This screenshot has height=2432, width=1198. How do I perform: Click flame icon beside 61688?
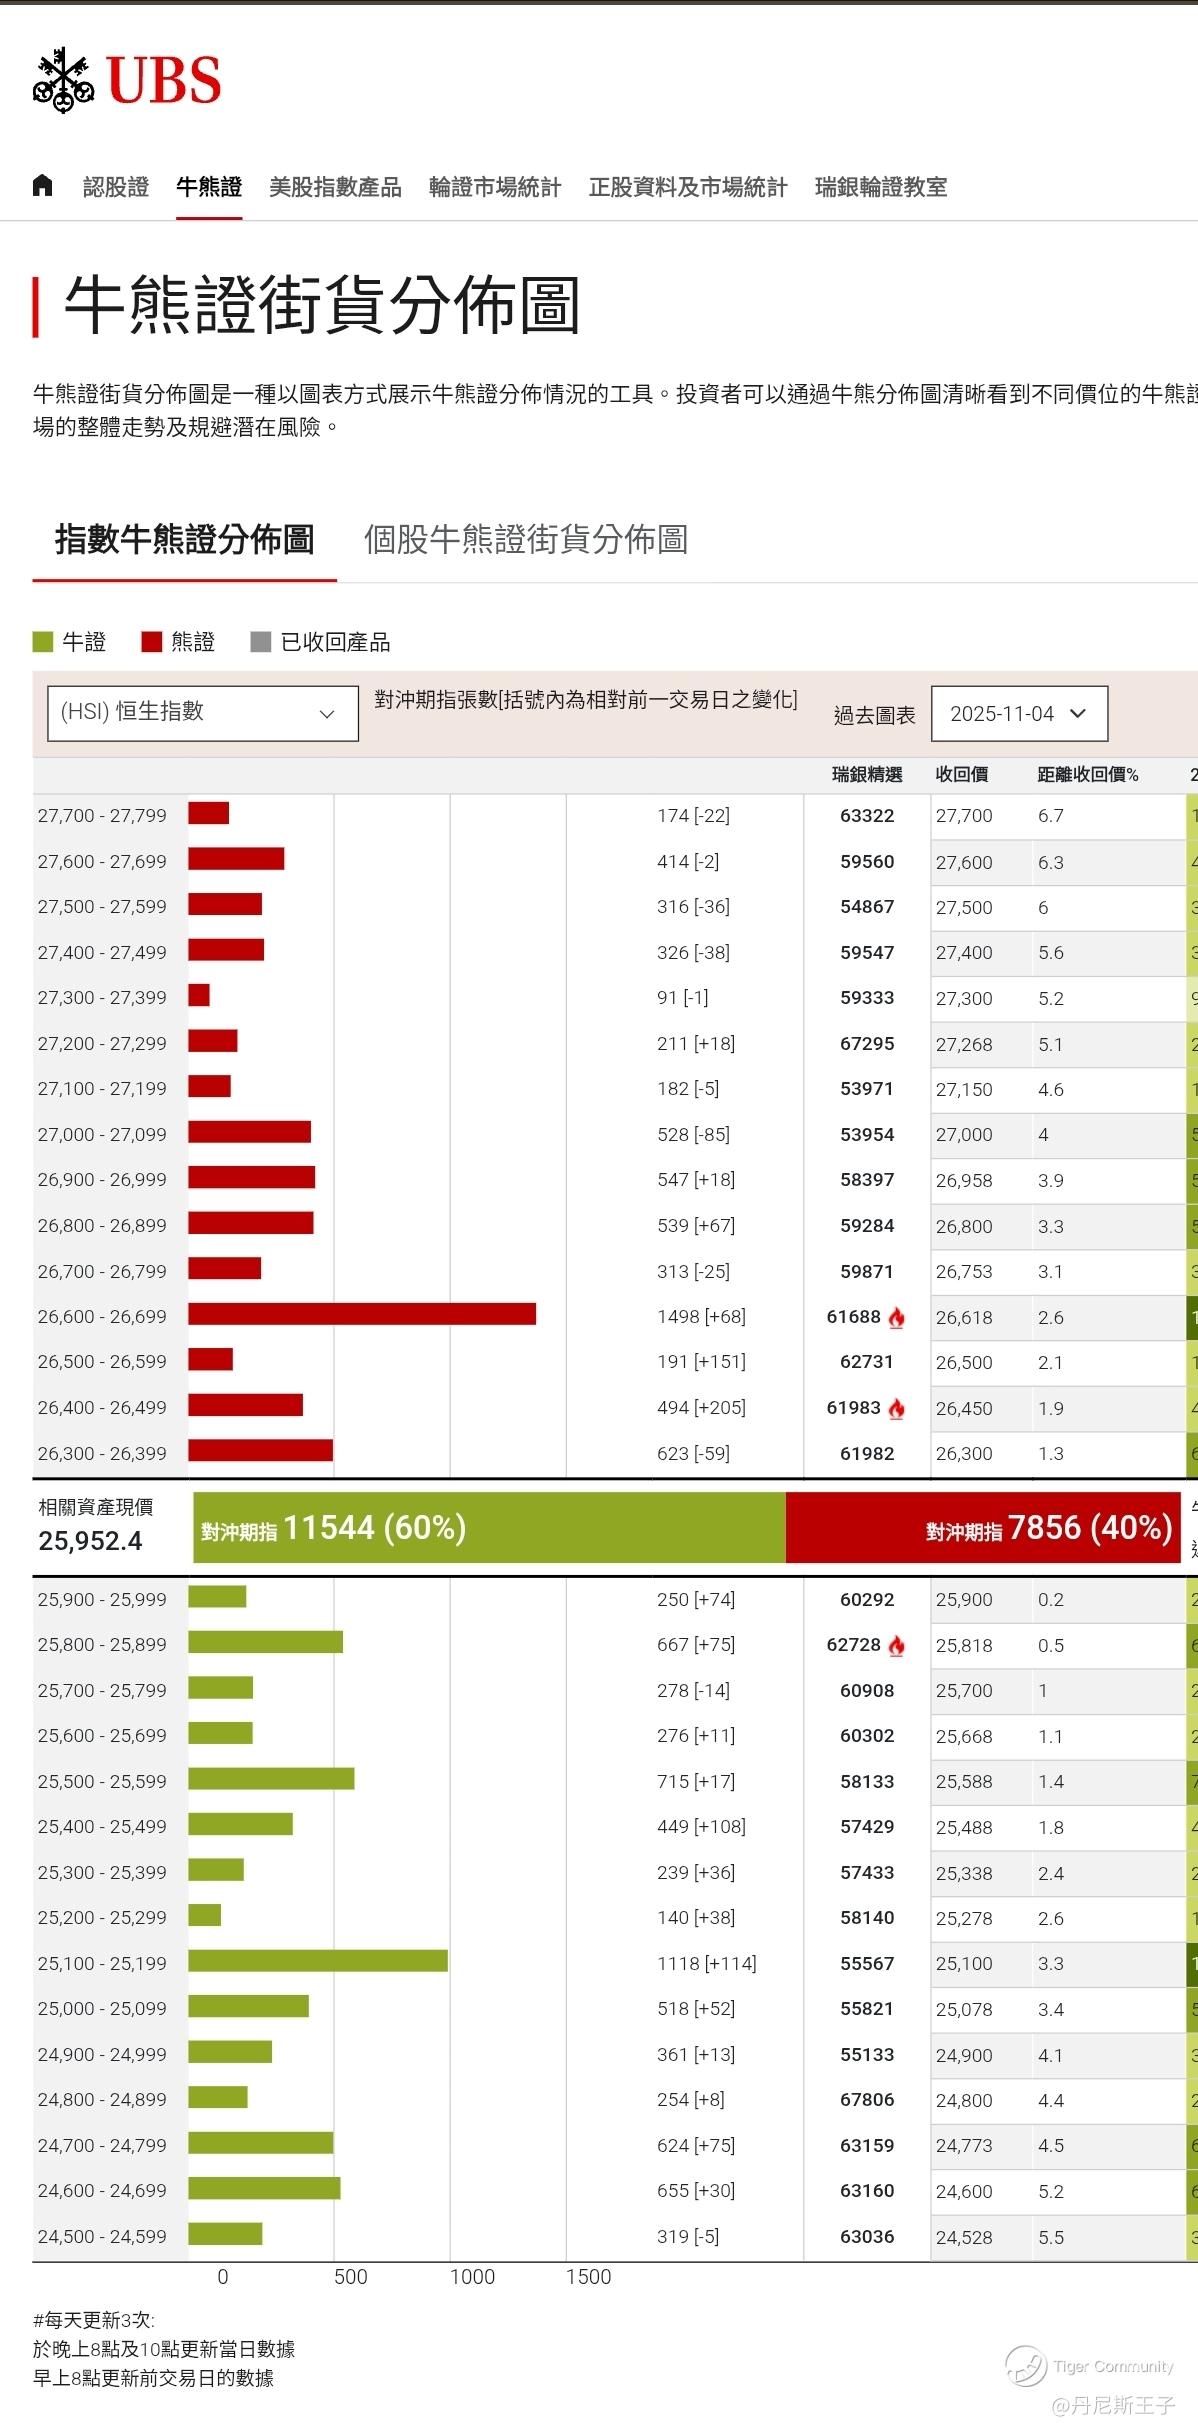pyautogui.click(x=897, y=1318)
